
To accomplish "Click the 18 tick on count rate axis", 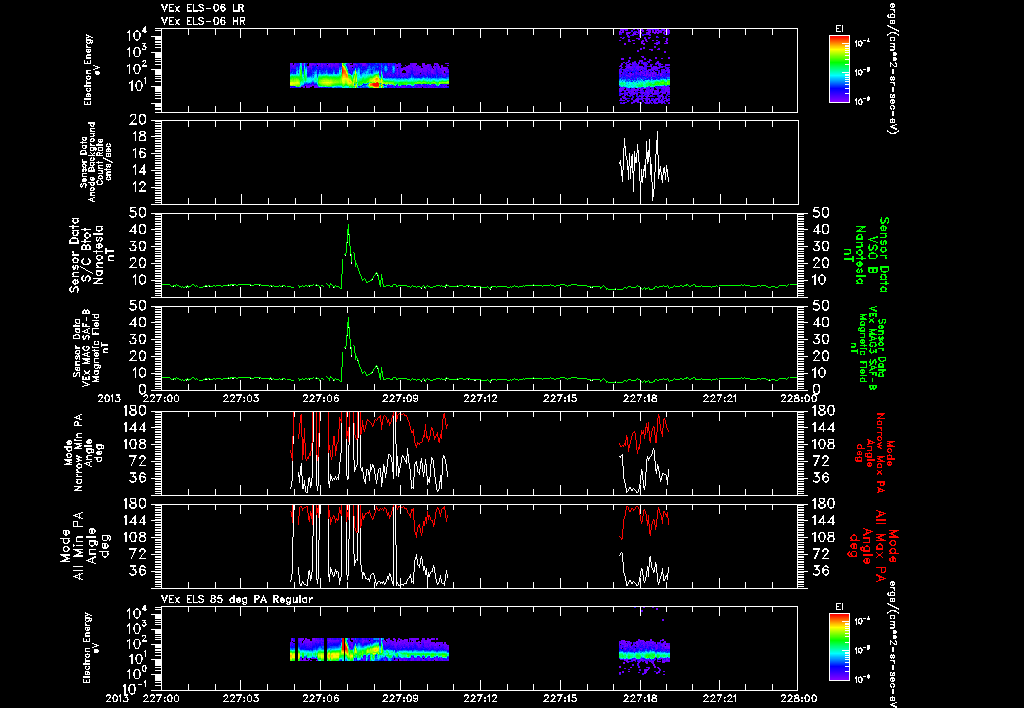I will pyautogui.click(x=137, y=137).
